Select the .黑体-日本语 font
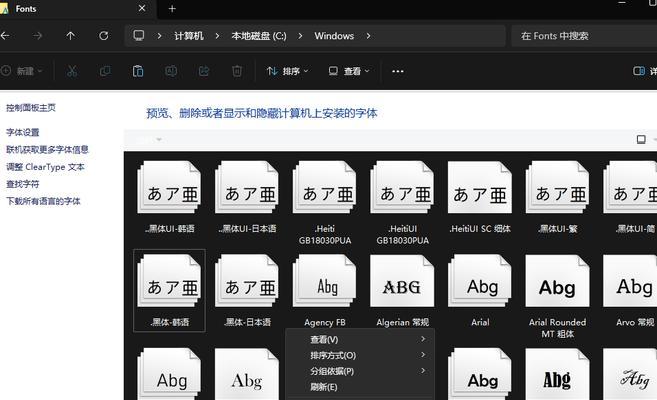This screenshot has width=657, height=400. click(247, 291)
